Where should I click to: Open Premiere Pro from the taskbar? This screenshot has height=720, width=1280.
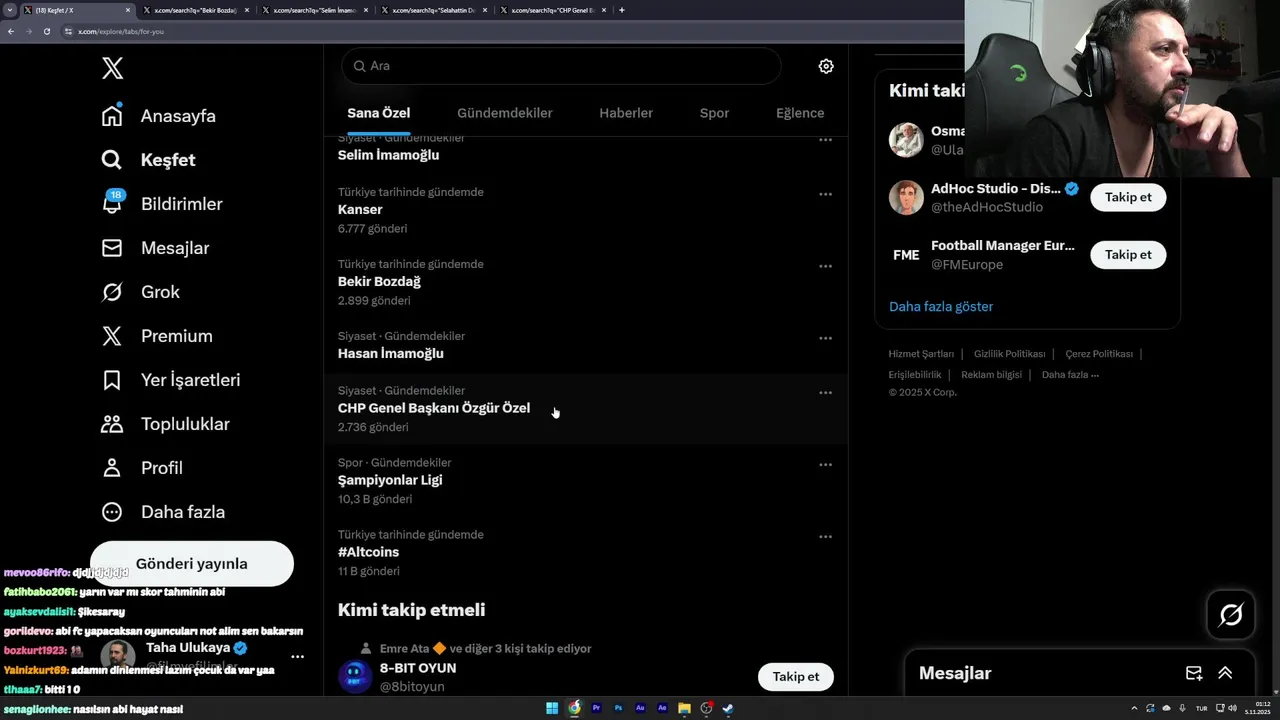(596, 708)
